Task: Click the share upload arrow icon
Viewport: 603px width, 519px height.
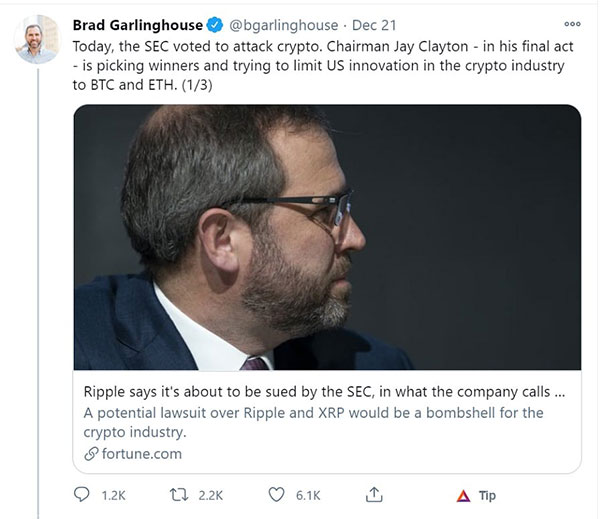Action: tap(376, 495)
